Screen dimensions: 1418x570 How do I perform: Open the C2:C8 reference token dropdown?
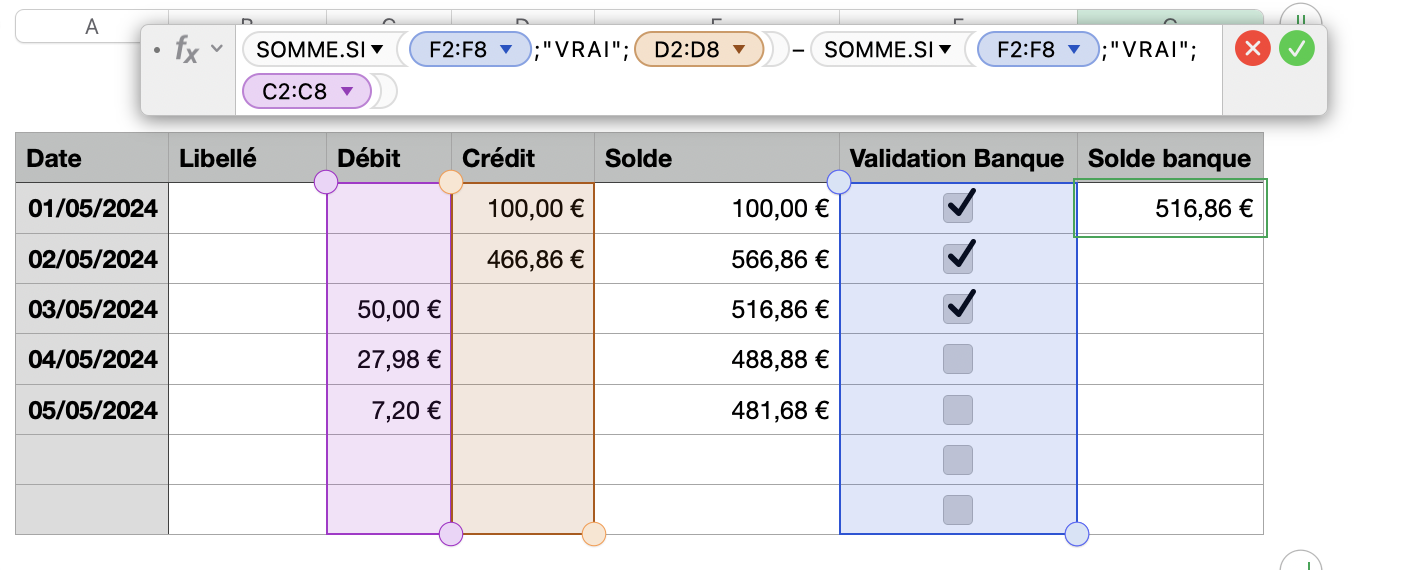pos(347,92)
